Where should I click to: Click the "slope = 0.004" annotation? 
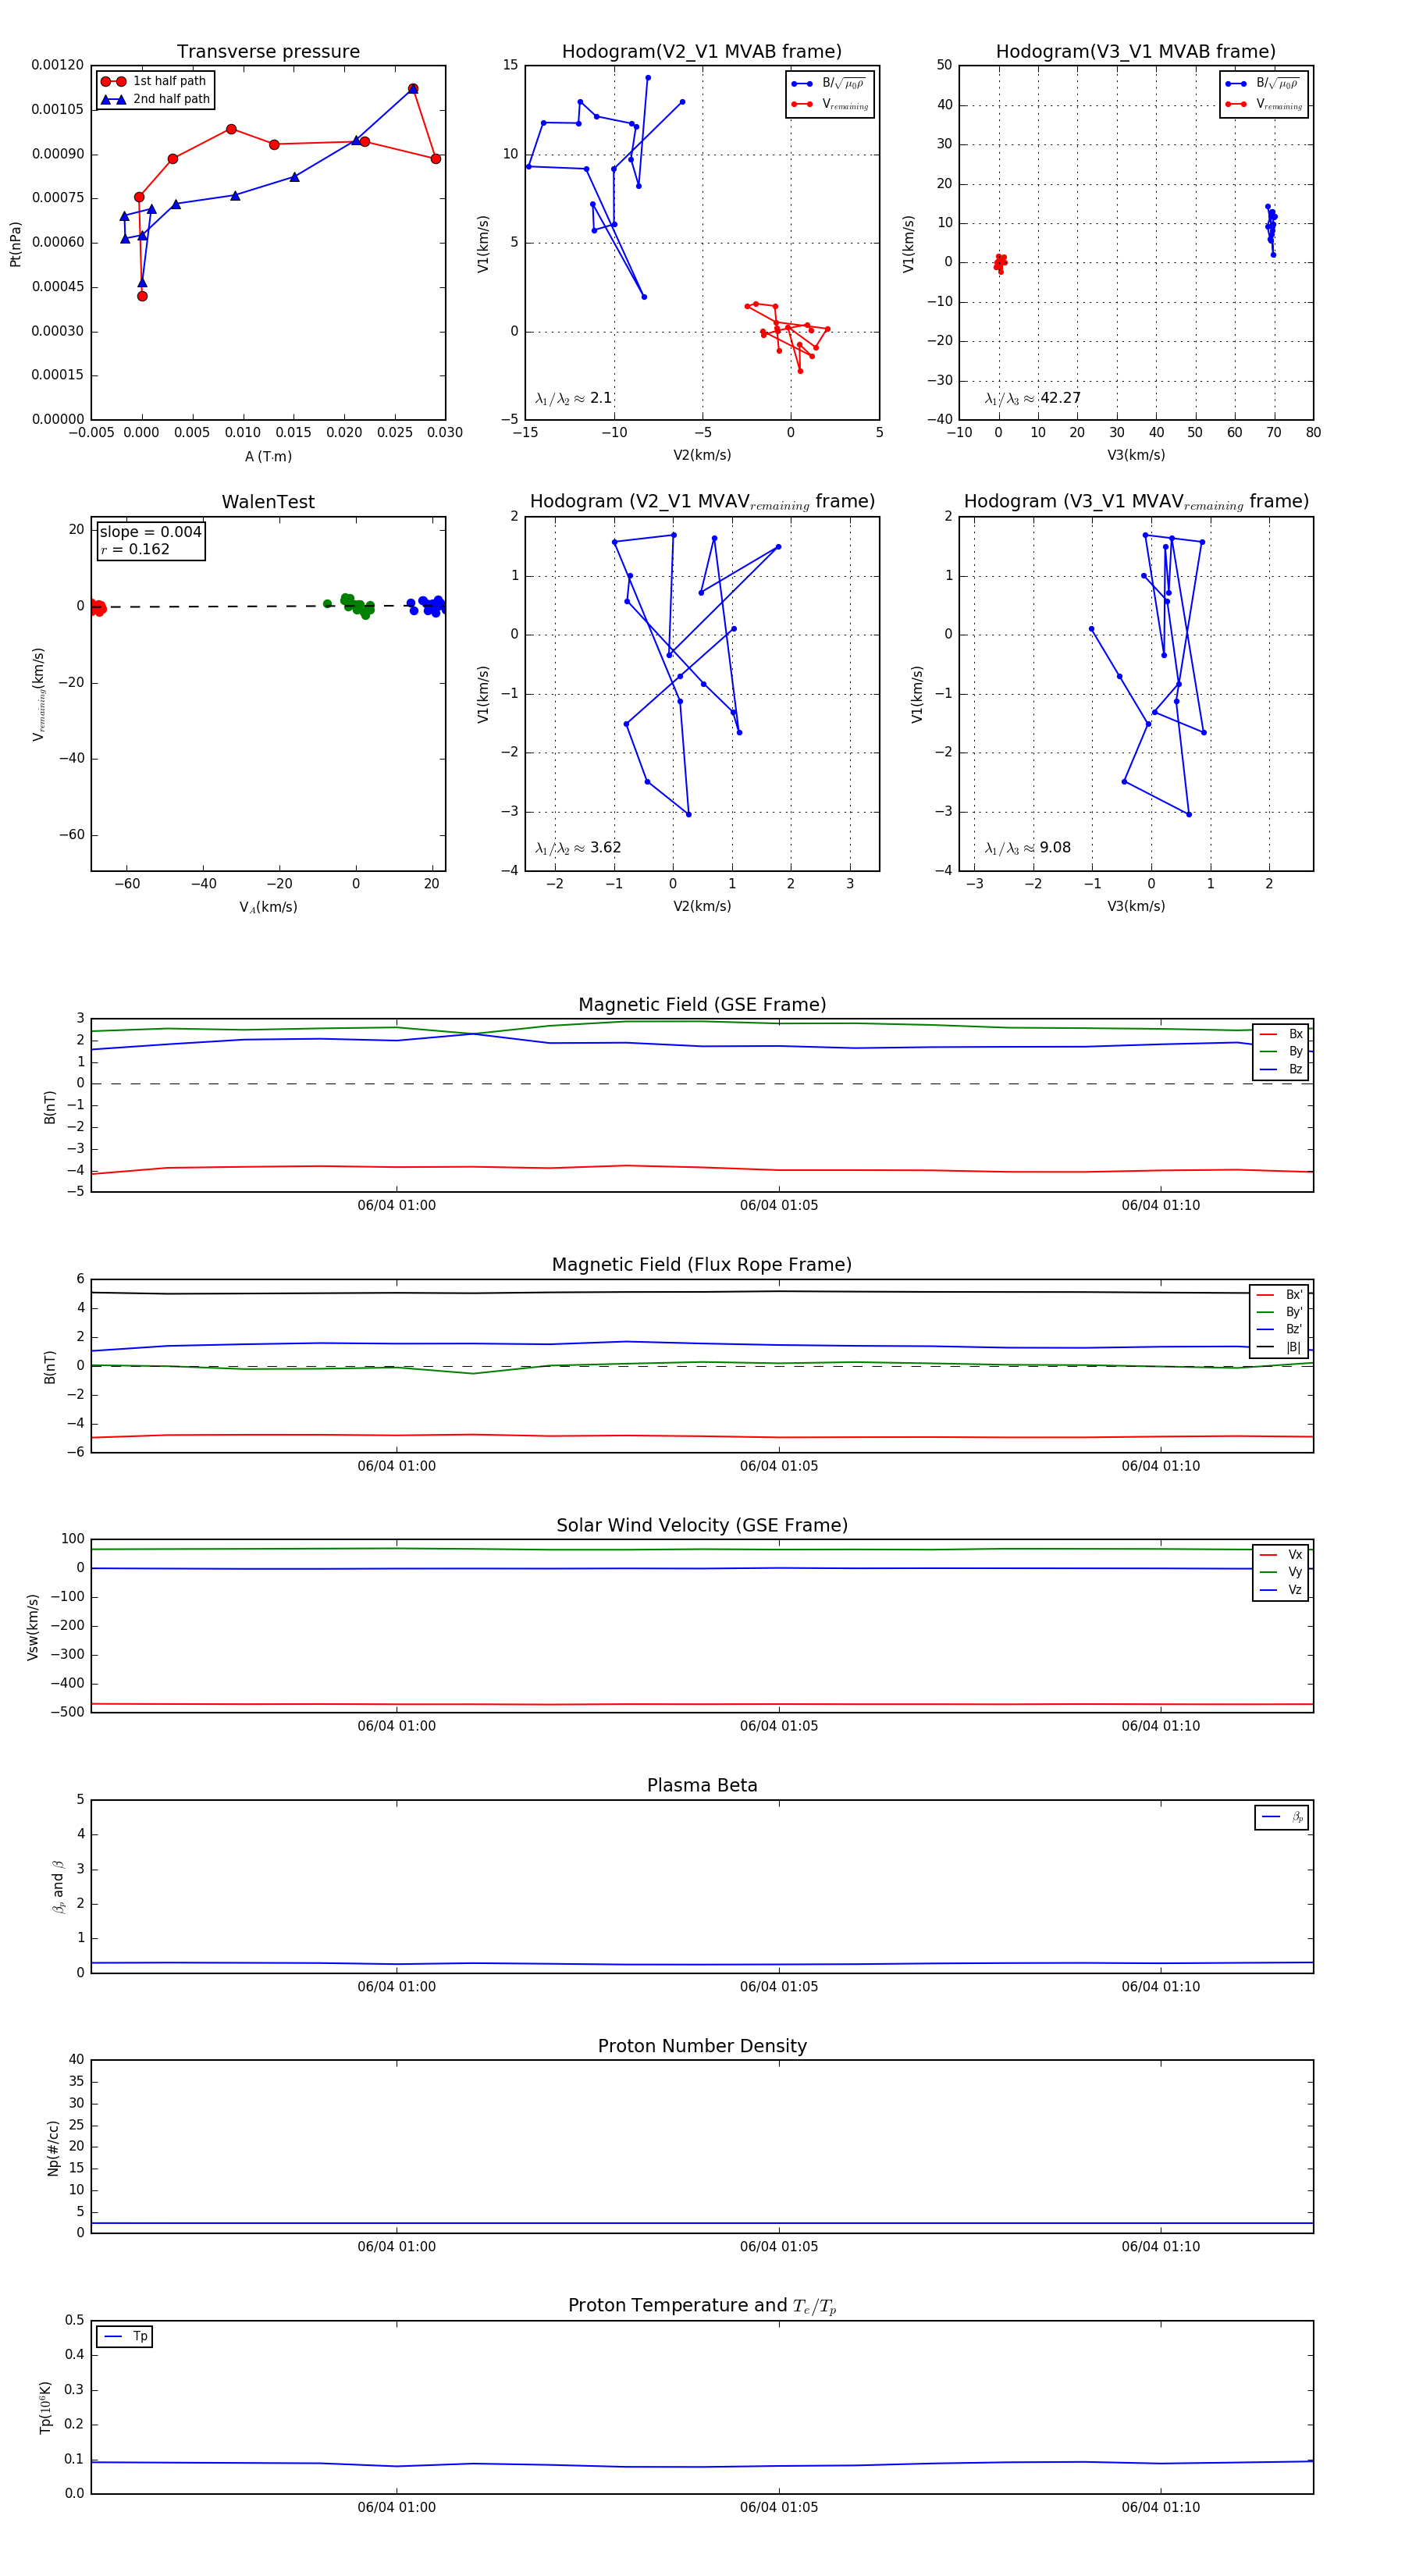click(x=151, y=532)
